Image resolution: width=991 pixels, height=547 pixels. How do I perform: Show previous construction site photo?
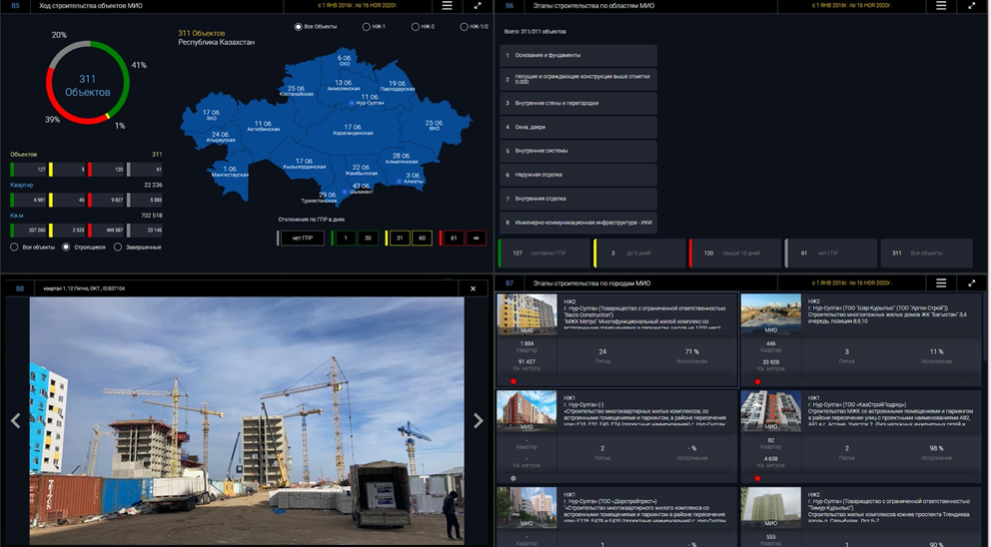pyautogui.click(x=15, y=421)
